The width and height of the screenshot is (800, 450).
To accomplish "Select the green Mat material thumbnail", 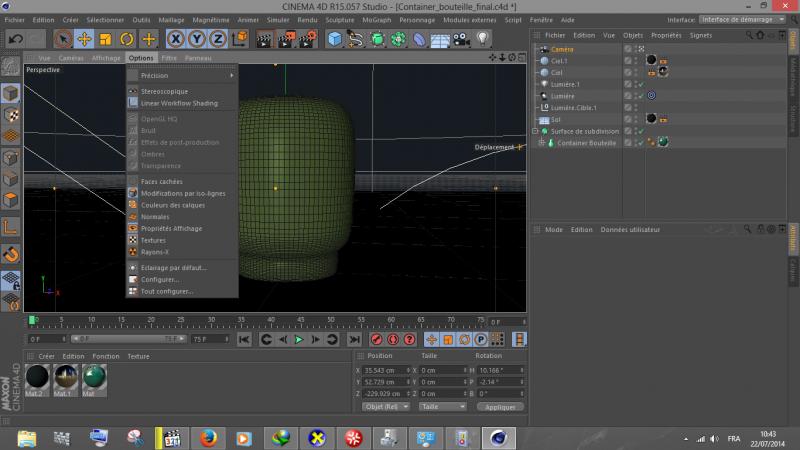I will click(x=94, y=376).
